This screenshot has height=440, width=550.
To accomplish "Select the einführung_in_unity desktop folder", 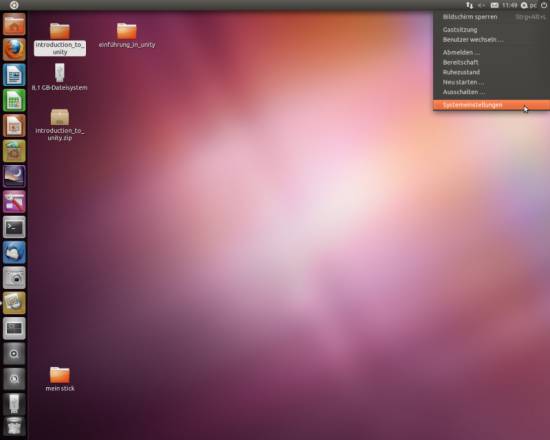I will click(x=127, y=35).
